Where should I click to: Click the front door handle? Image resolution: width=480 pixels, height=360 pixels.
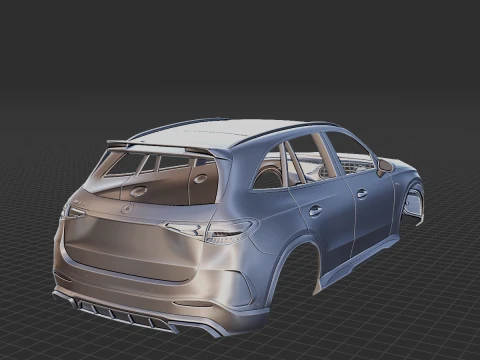(x=362, y=194)
